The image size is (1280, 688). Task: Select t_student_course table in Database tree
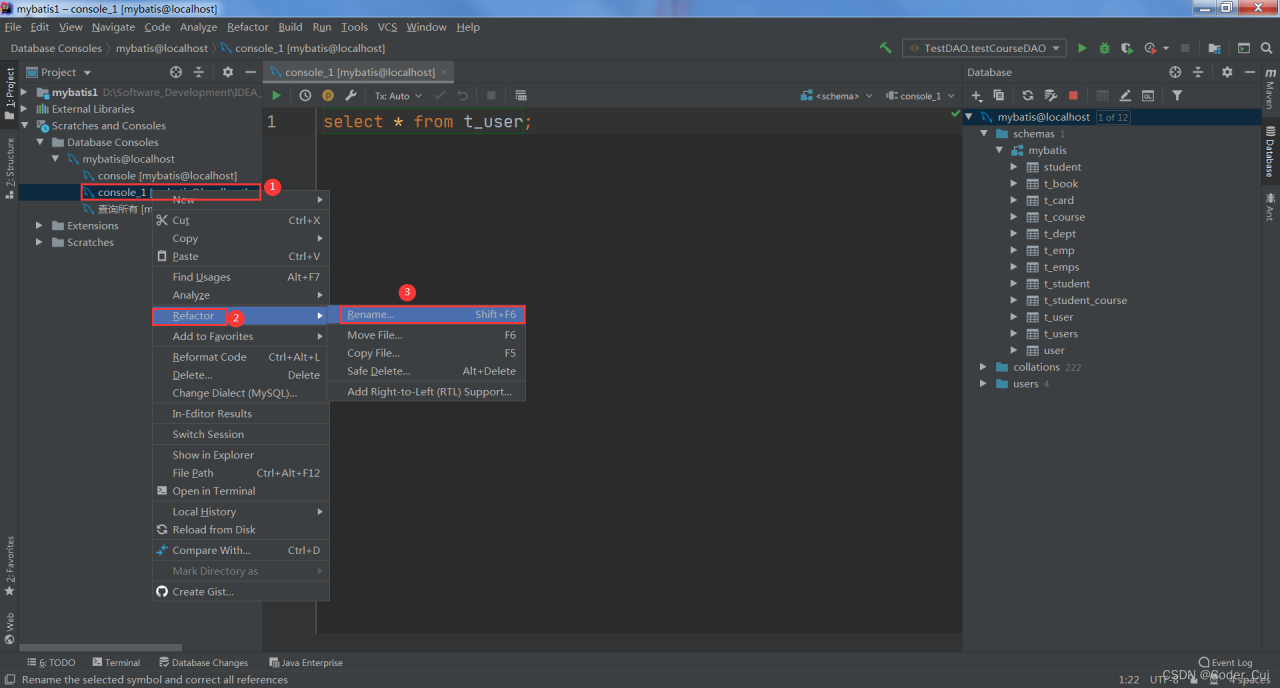[1085, 300]
